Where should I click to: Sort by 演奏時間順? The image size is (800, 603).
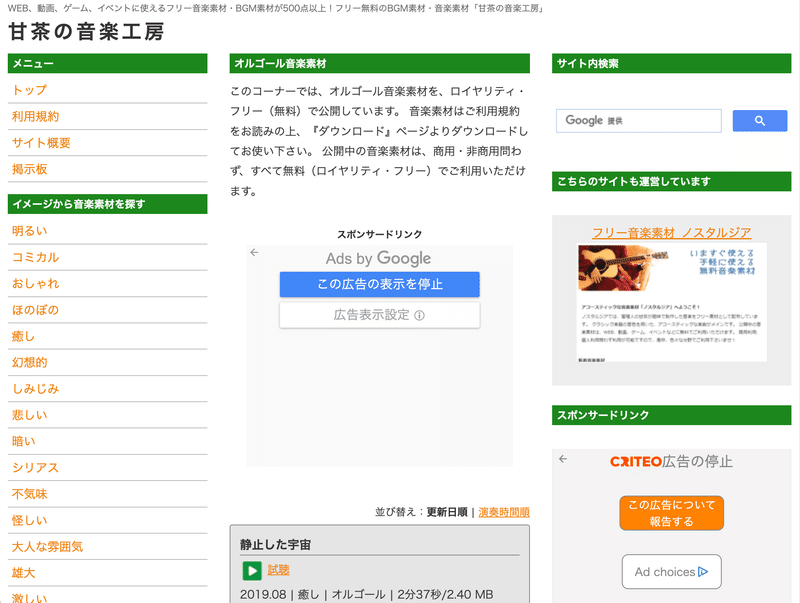tap(504, 512)
